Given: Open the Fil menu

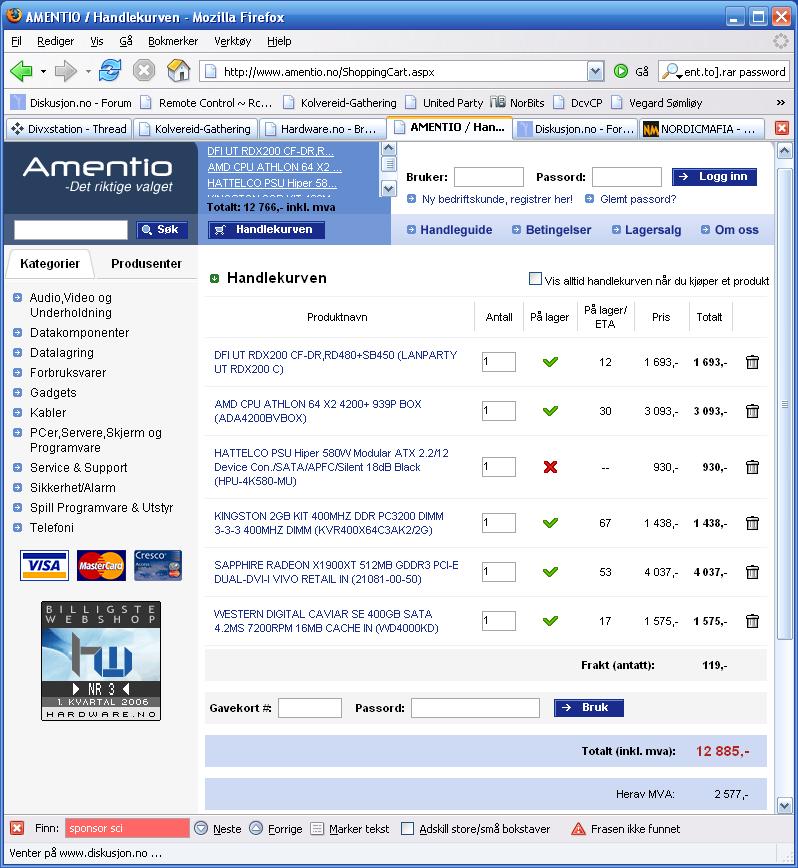Looking at the screenshot, I should pyautogui.click(x=16, y=41).
